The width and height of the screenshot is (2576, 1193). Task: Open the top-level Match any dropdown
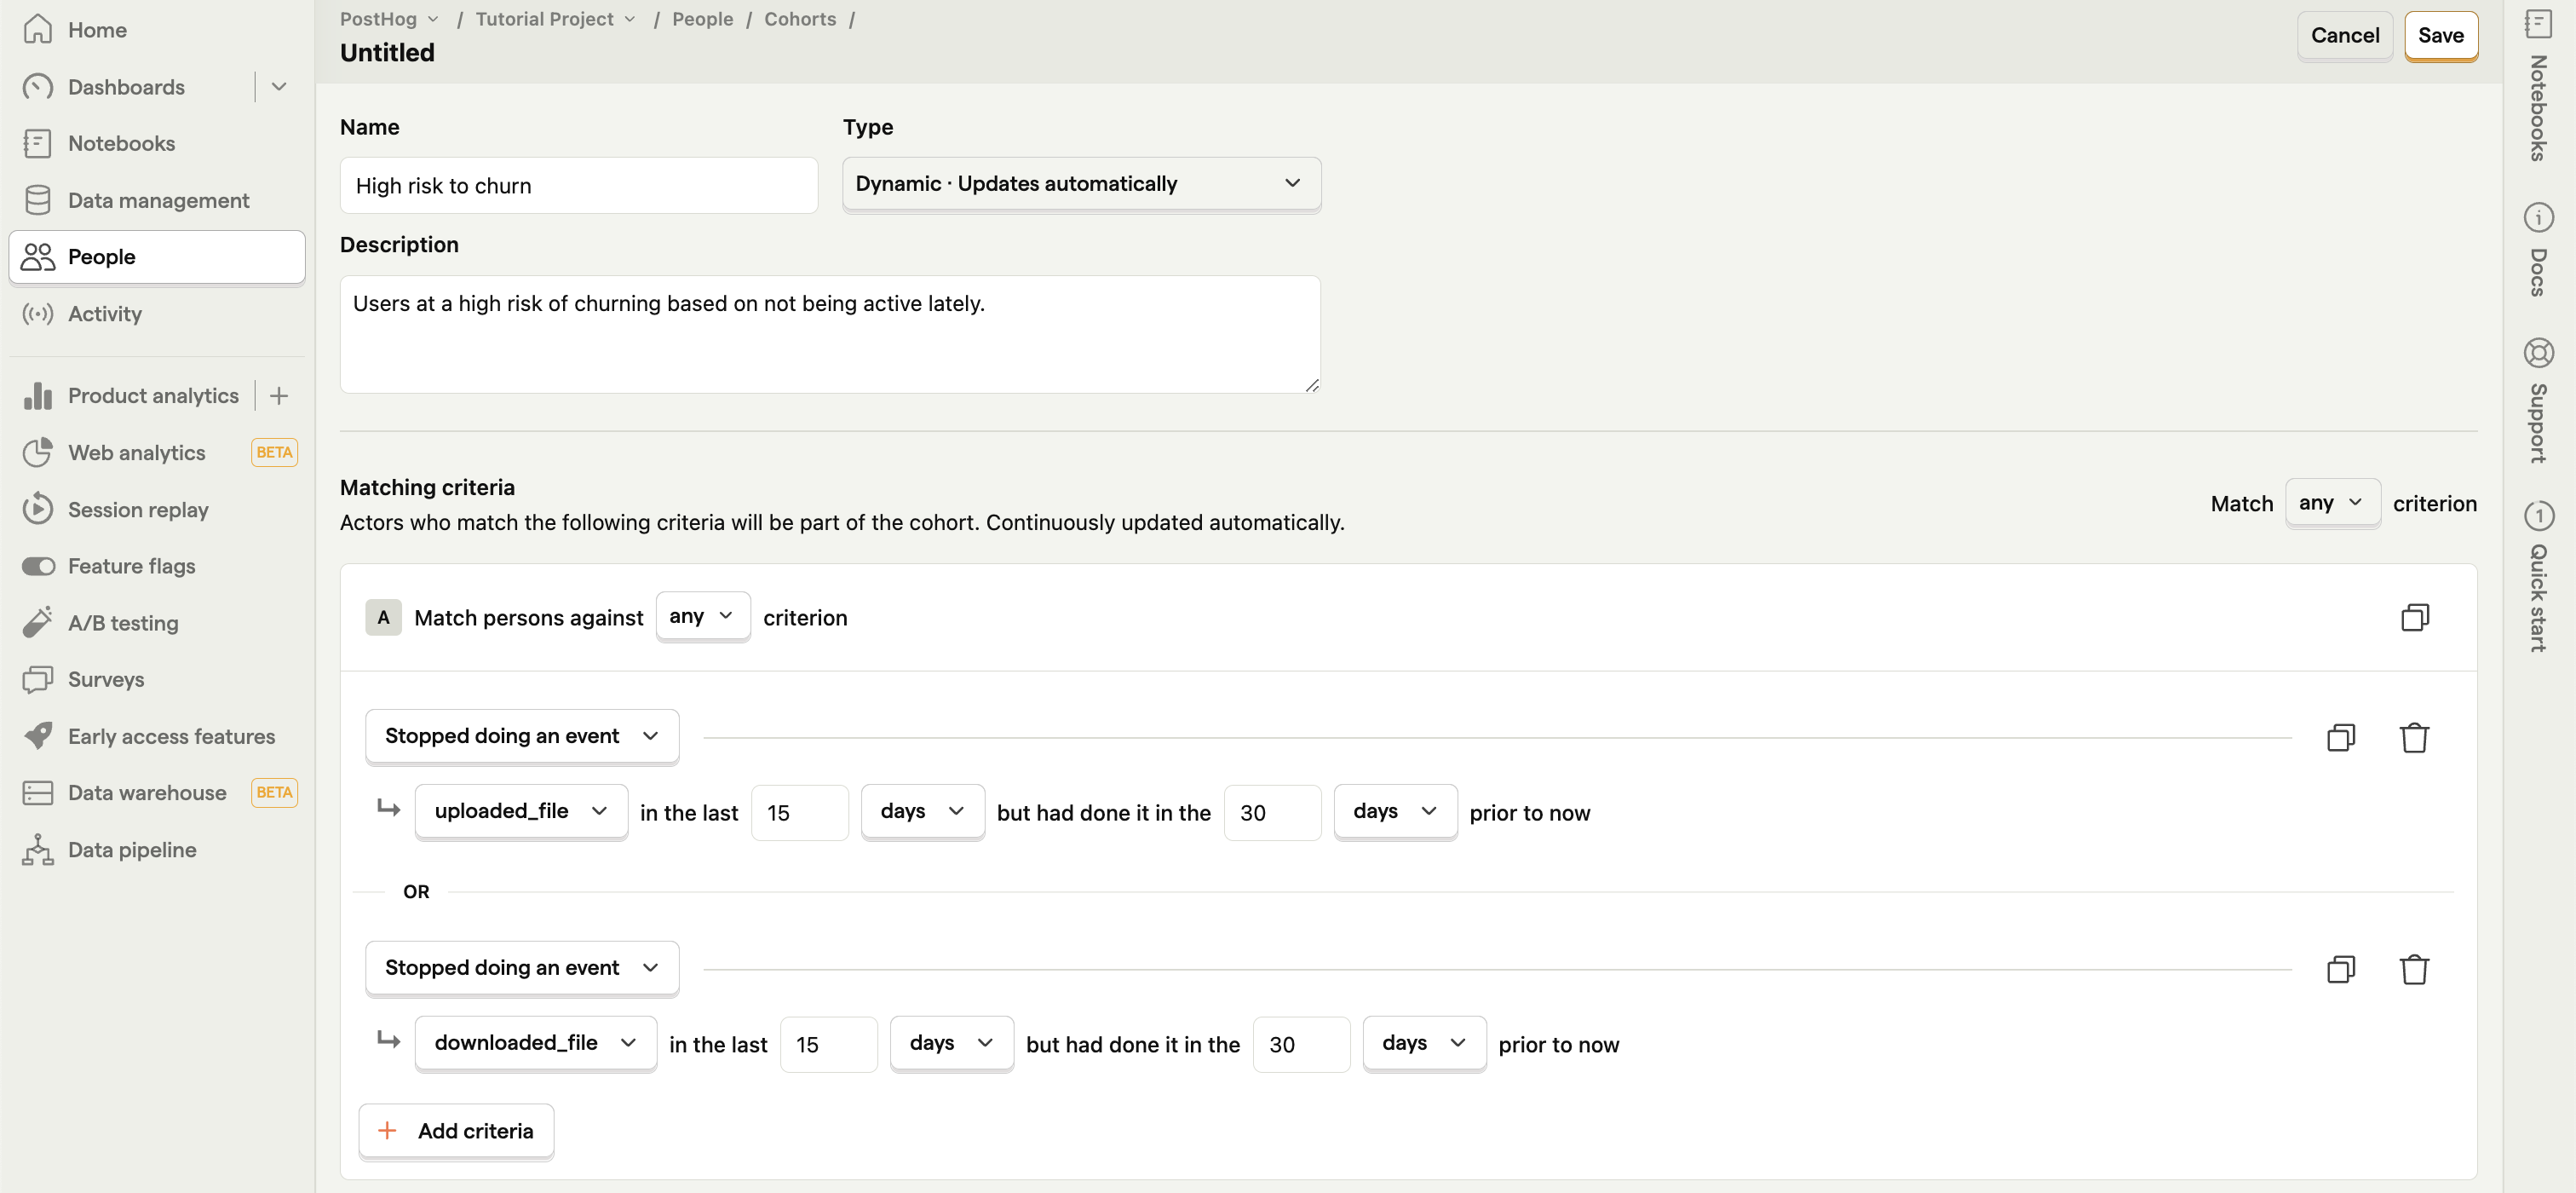2332,503
